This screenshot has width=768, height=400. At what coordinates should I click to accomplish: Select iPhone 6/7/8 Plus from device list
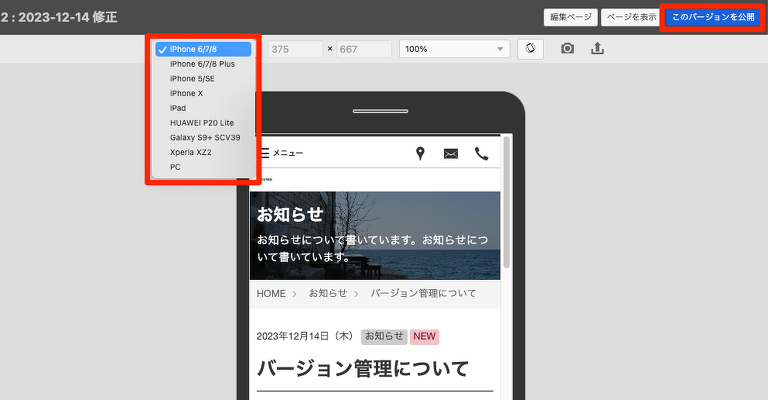[202, 64]
